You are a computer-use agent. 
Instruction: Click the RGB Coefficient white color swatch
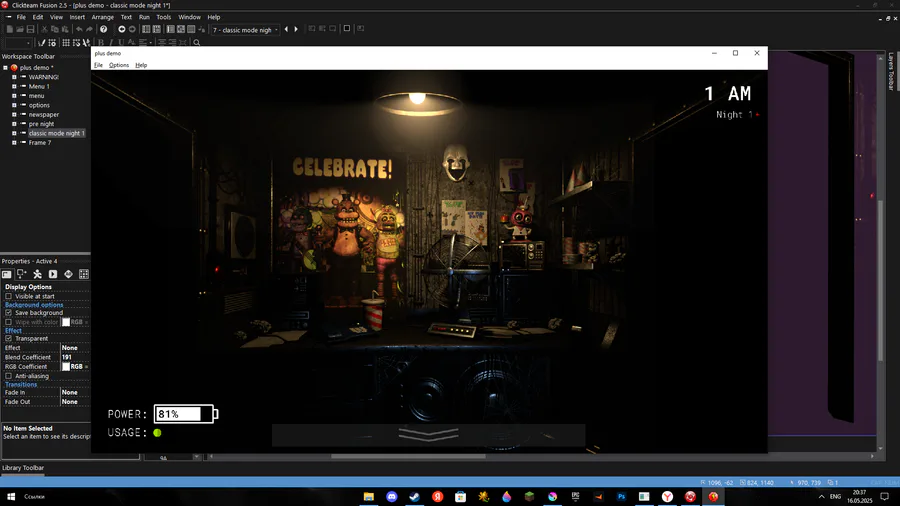(66, 367)
